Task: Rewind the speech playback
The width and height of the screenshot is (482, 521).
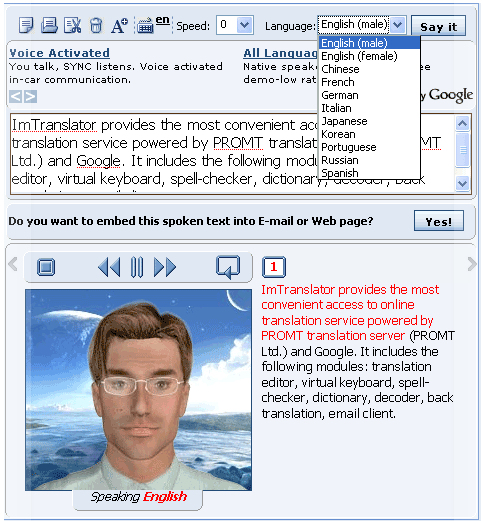Action: (109, 267)
